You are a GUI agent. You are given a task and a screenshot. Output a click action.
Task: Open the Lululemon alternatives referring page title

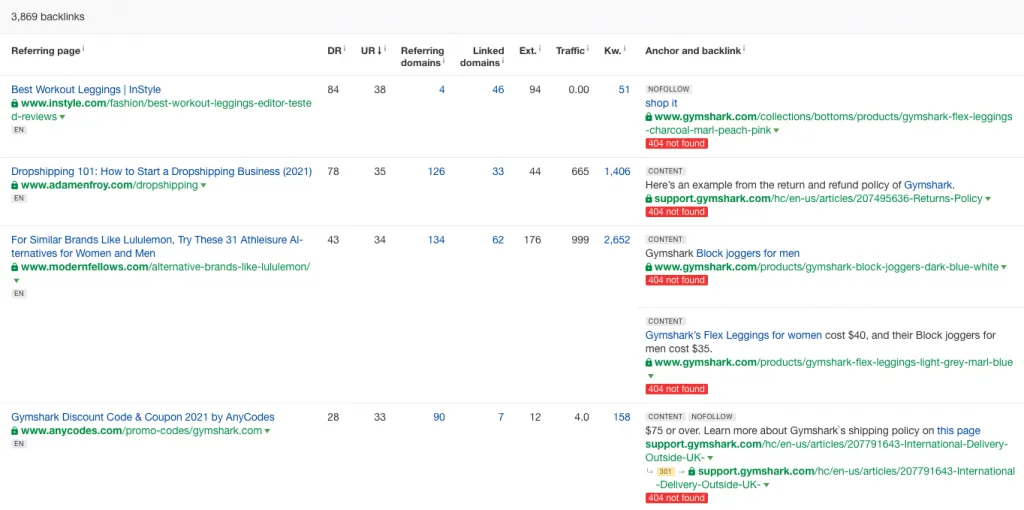tap(157, 246)
